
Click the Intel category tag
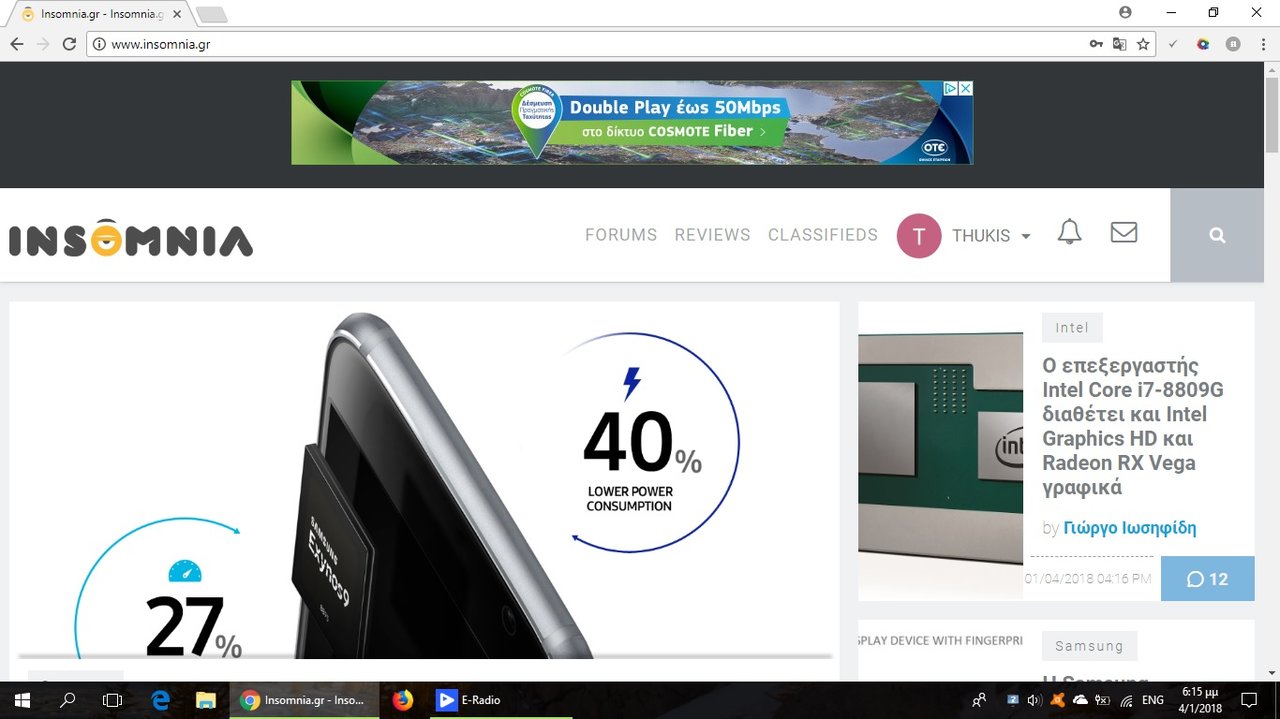(x=1072, y=327)
